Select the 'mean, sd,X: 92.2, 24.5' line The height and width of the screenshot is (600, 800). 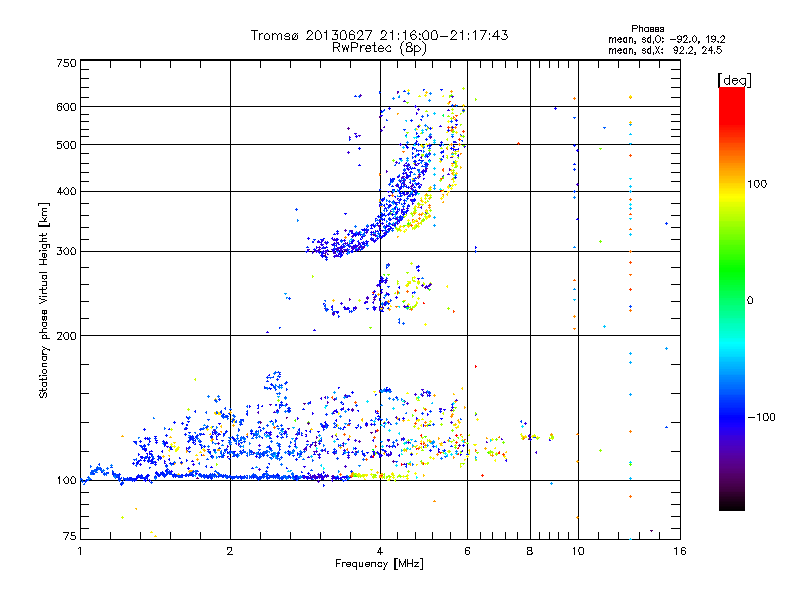(x=665, y=50)
